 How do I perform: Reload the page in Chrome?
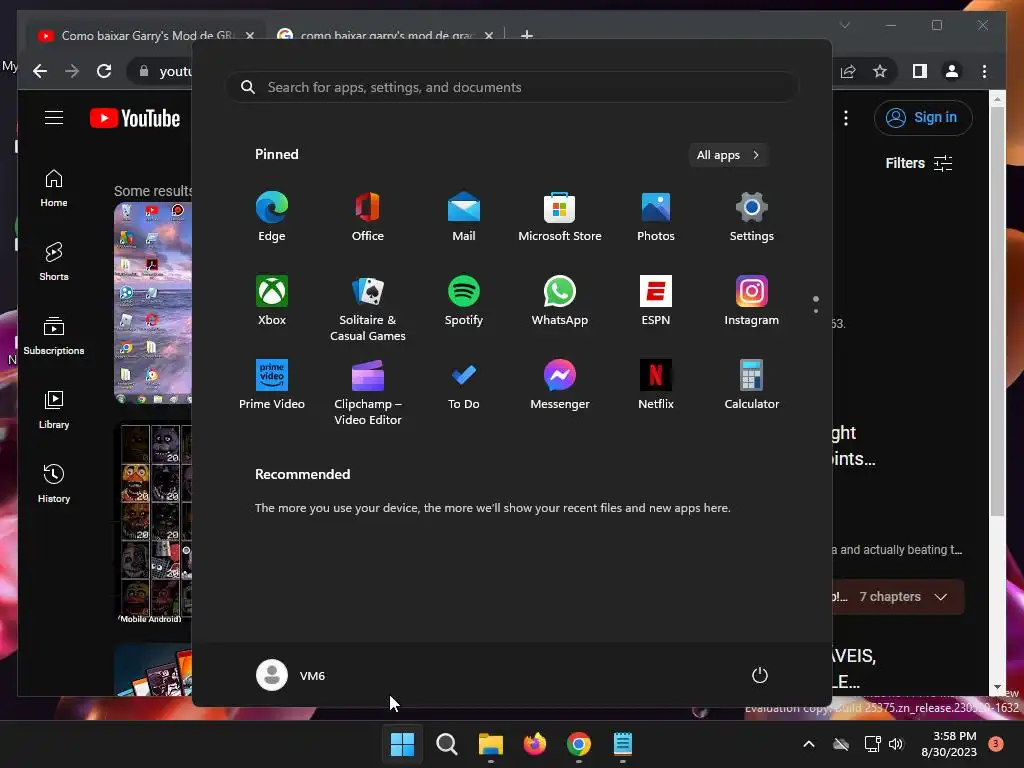pyautogui.click(x=104, y=71)
